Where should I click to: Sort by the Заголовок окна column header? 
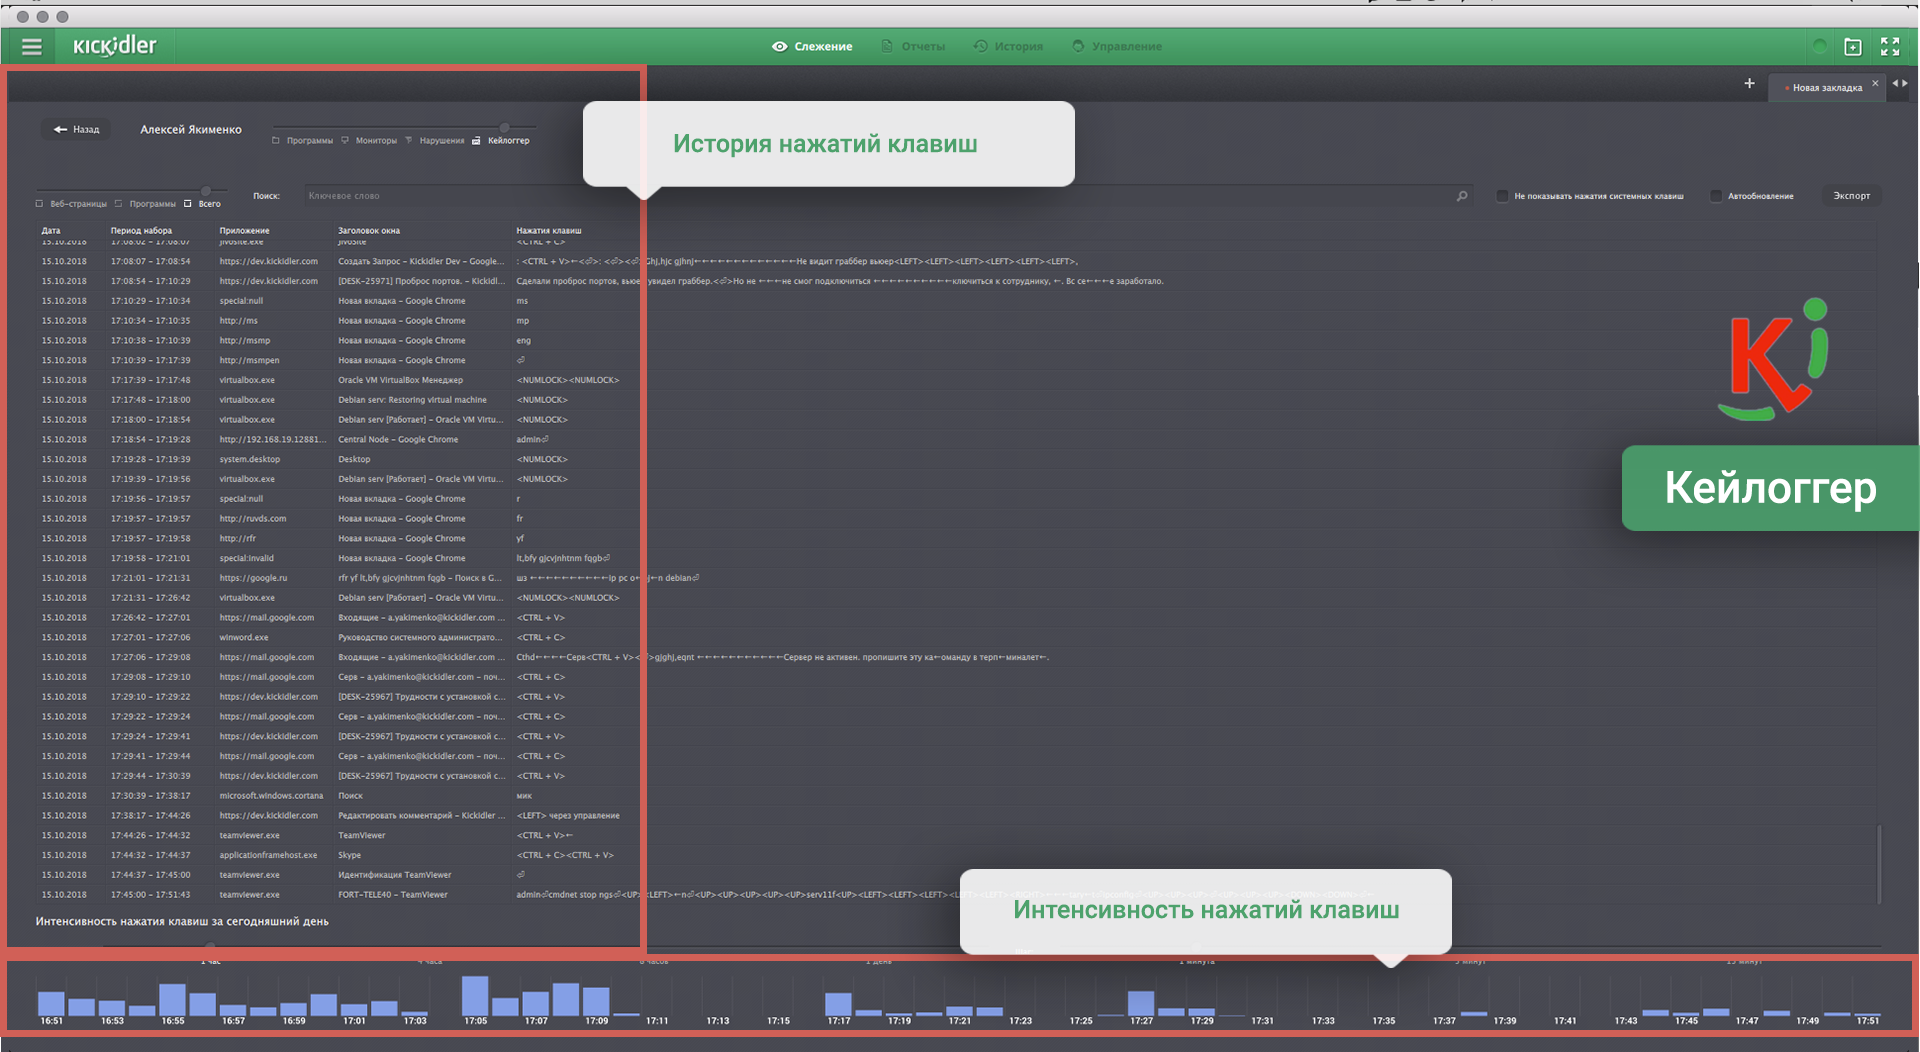tap(369, 231)
